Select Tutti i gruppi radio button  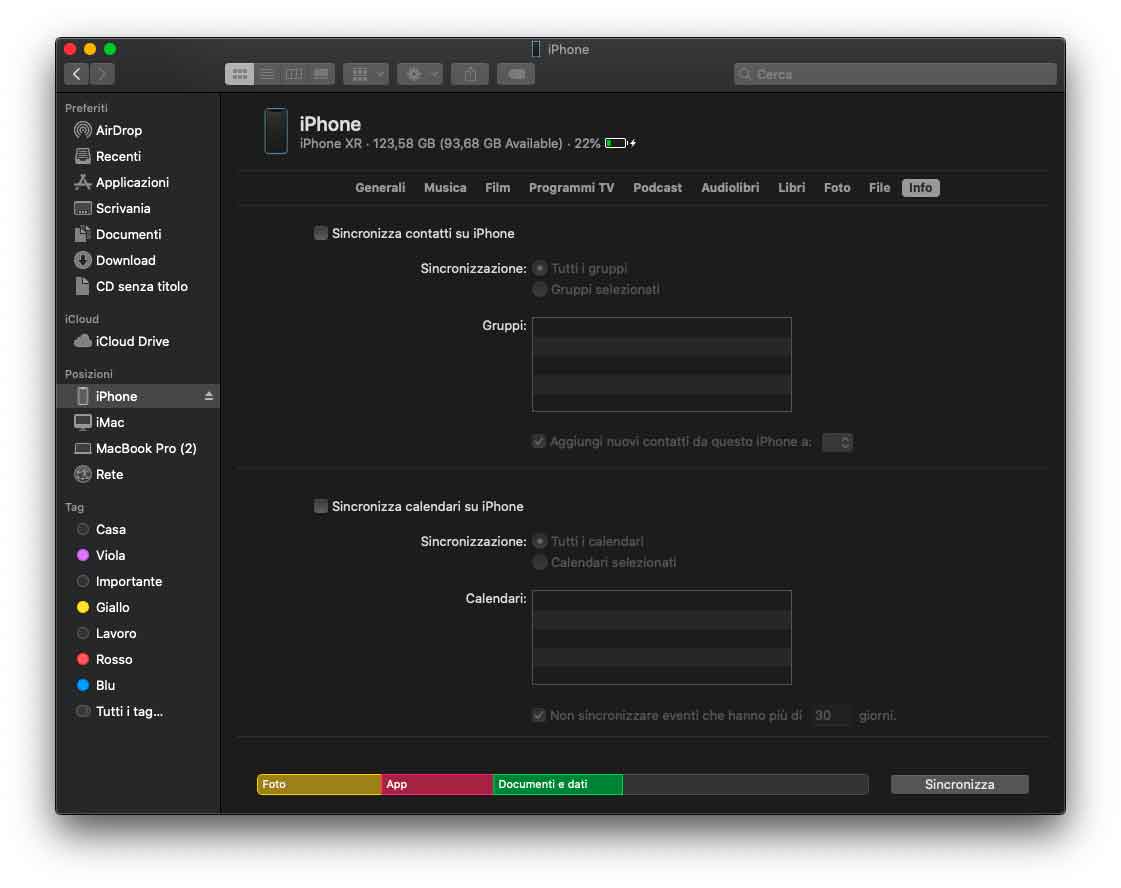point(540,268)
